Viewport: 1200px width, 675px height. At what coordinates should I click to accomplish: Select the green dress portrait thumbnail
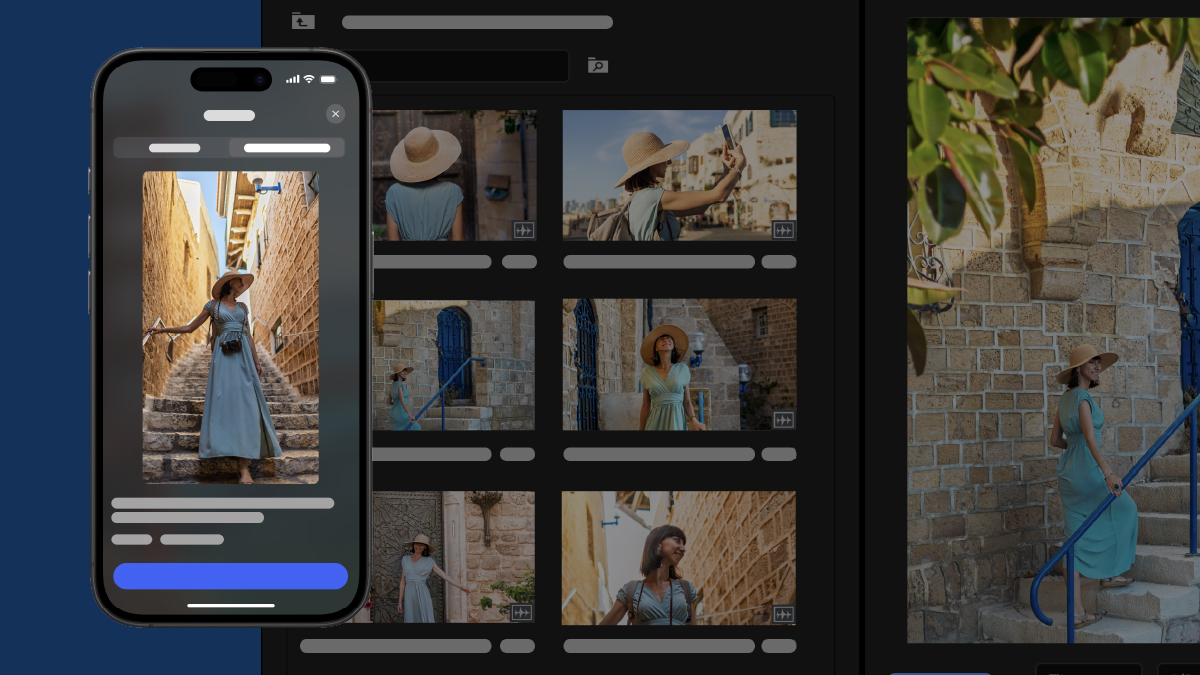point(678,365)
